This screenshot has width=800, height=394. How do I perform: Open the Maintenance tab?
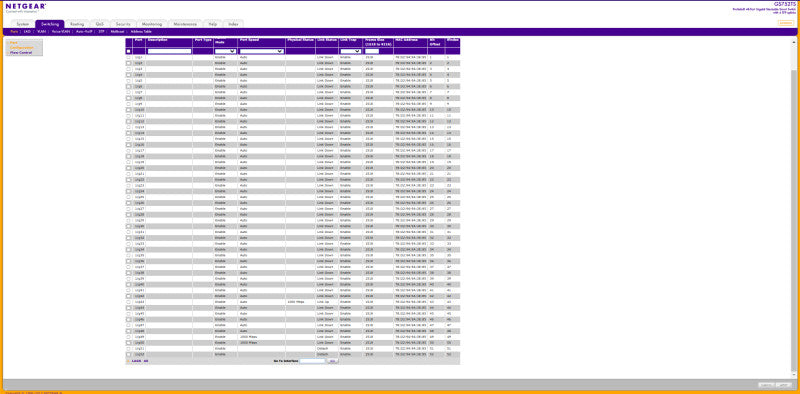[x=185, y=24]
